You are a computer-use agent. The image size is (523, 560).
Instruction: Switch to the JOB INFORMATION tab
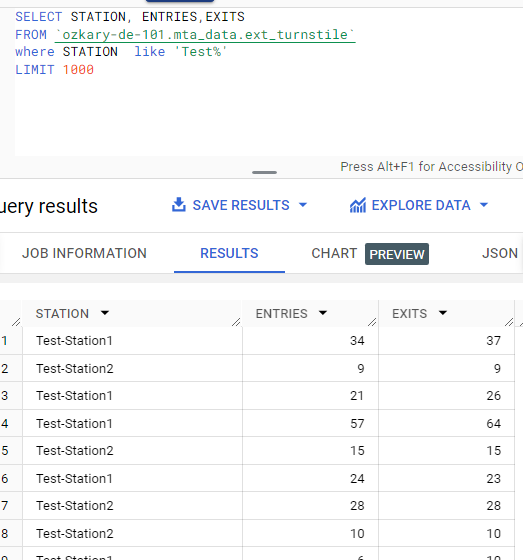click(x=84, y=253)
